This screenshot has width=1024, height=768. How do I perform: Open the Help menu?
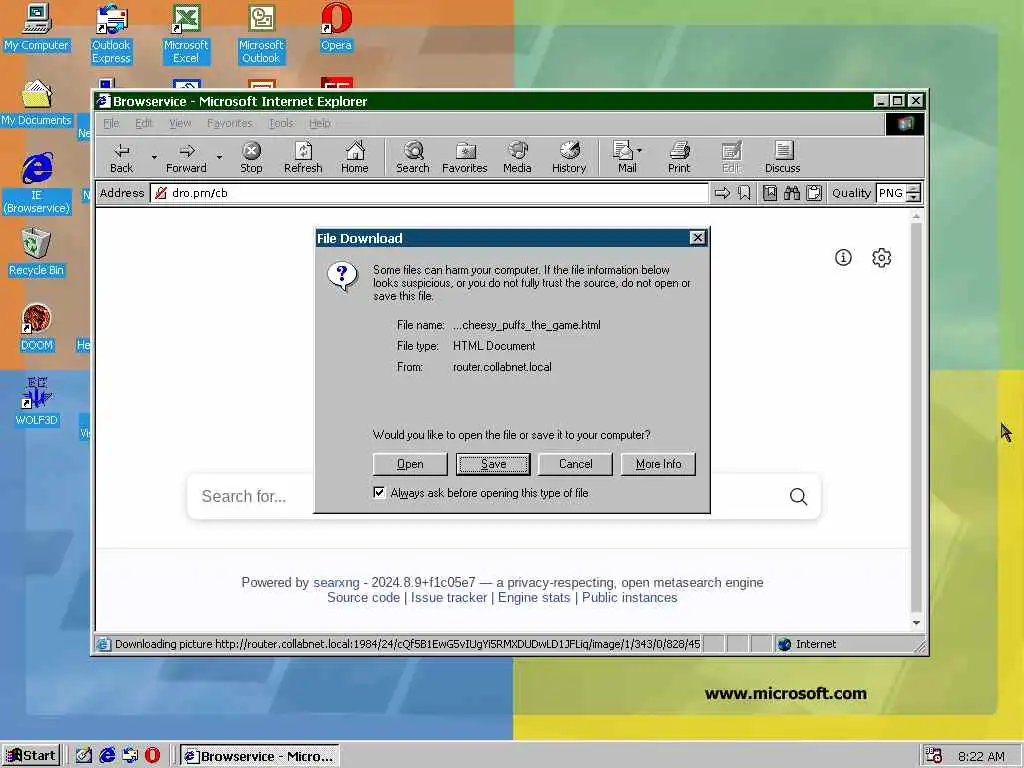coord(319,123)
